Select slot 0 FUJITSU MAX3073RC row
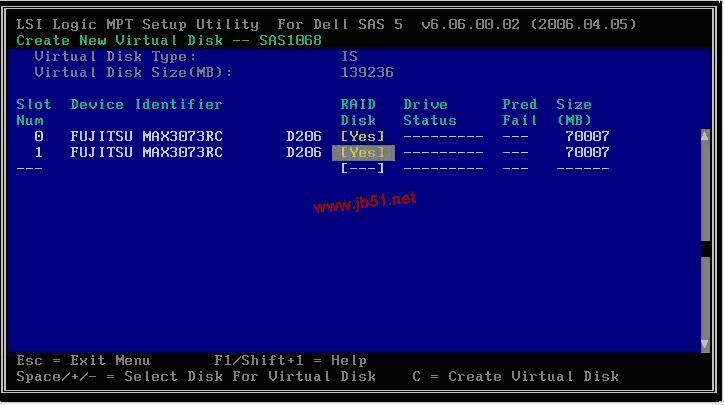This screenshot has width=724, height=405. pyautogui.click(x=313, y=136)
